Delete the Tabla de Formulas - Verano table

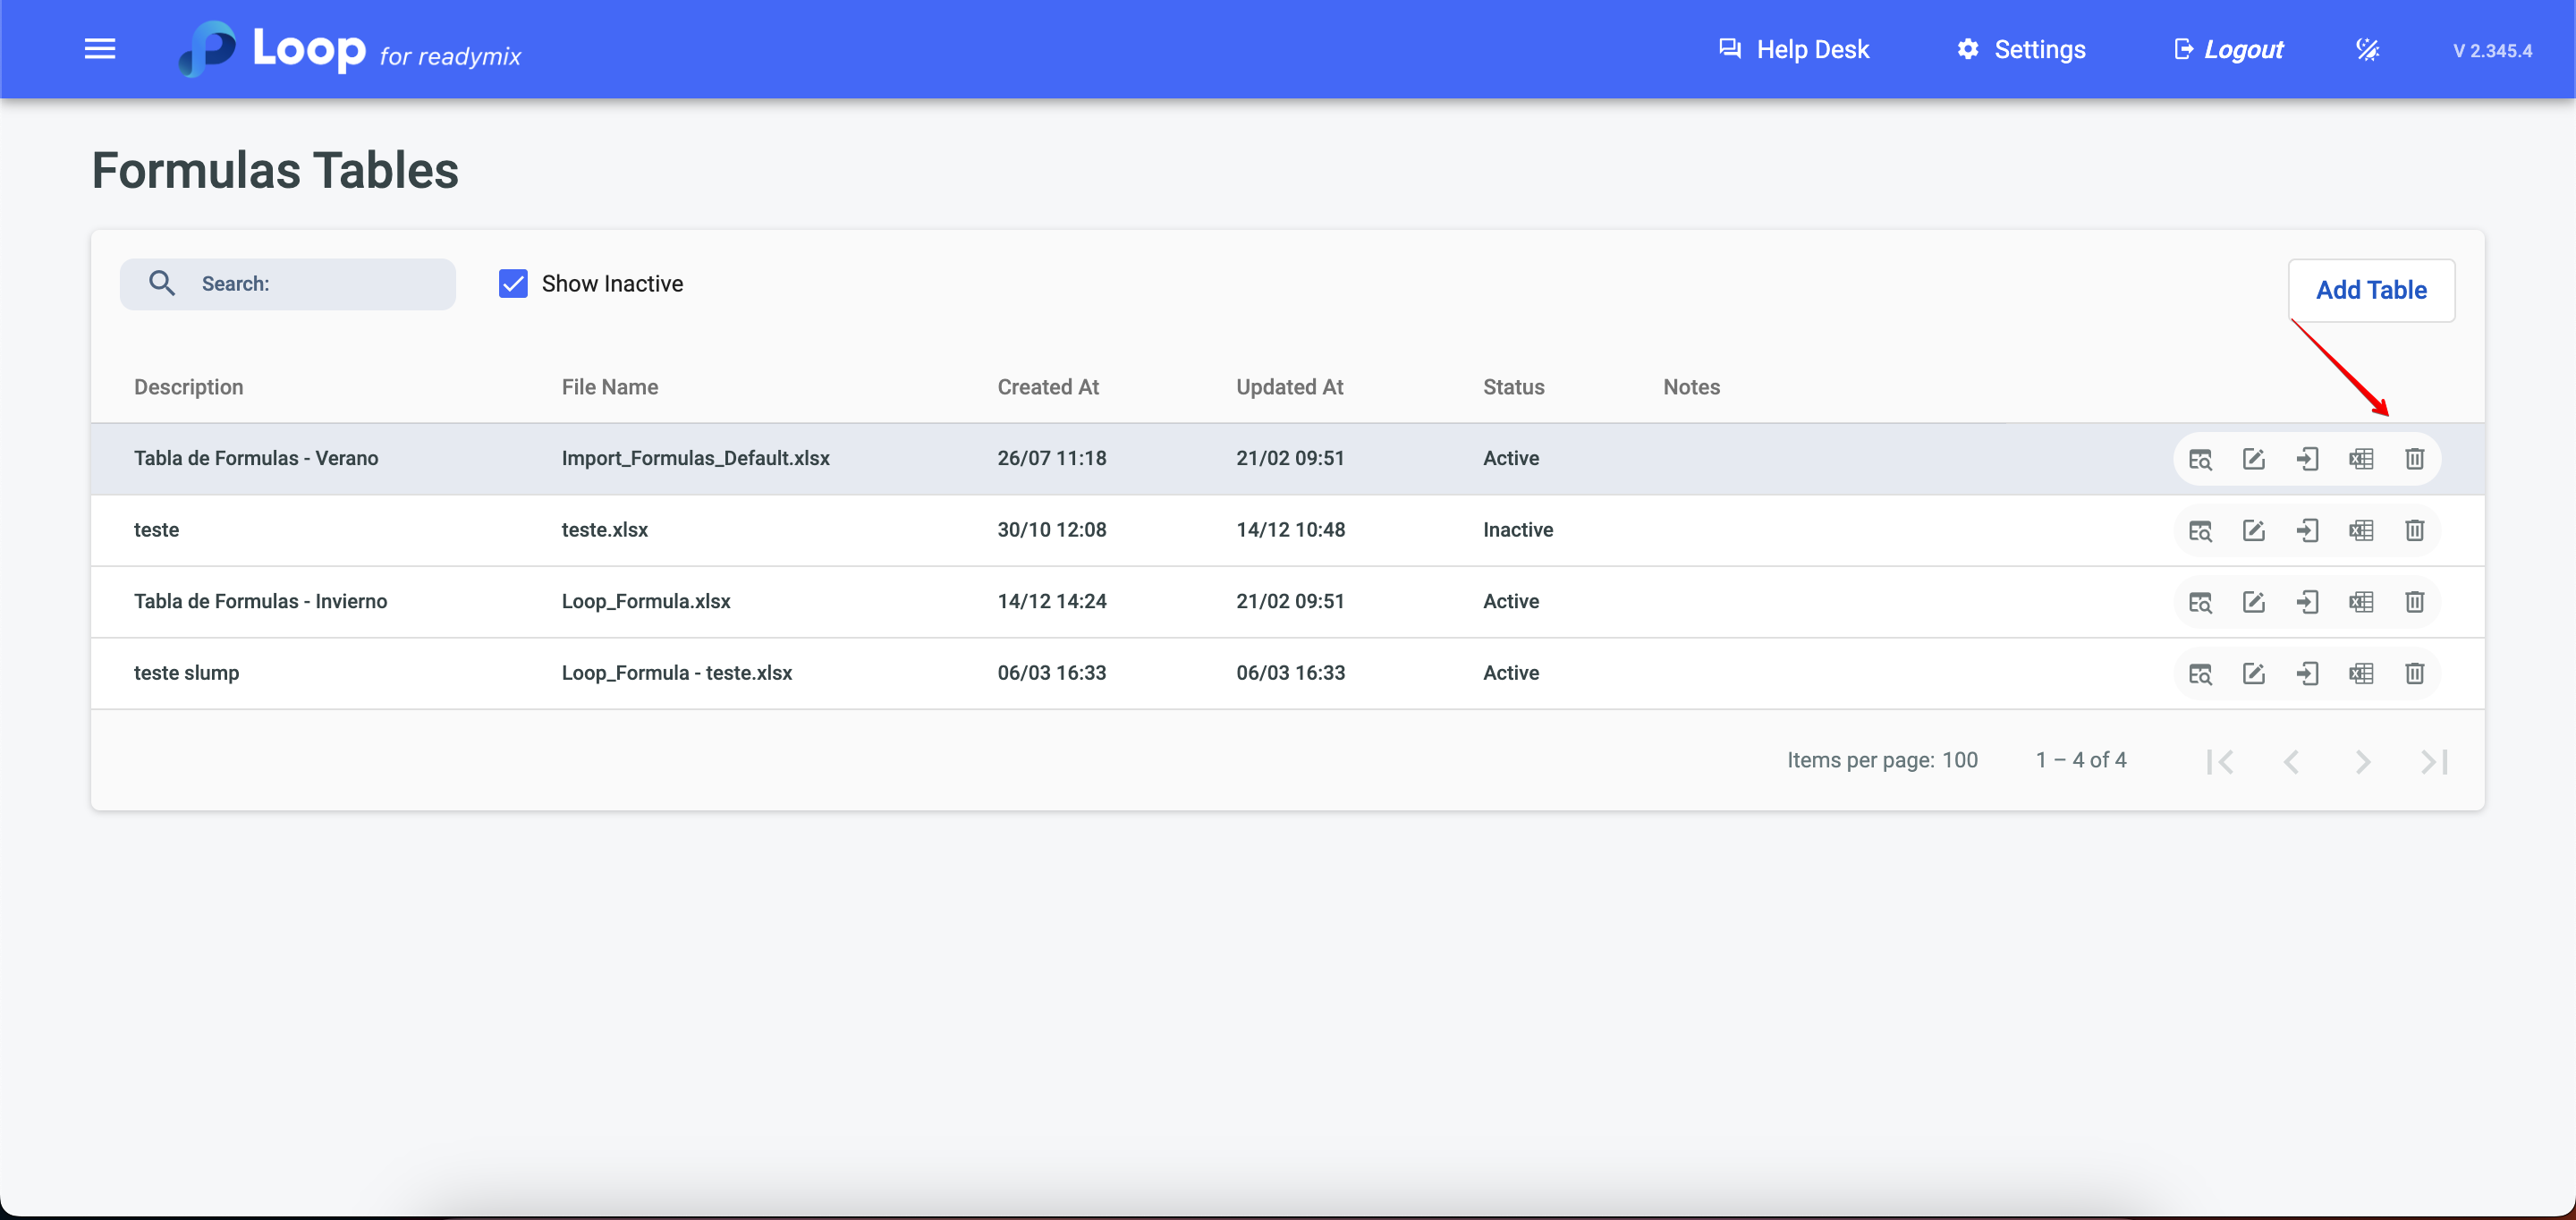[2414, 459]
